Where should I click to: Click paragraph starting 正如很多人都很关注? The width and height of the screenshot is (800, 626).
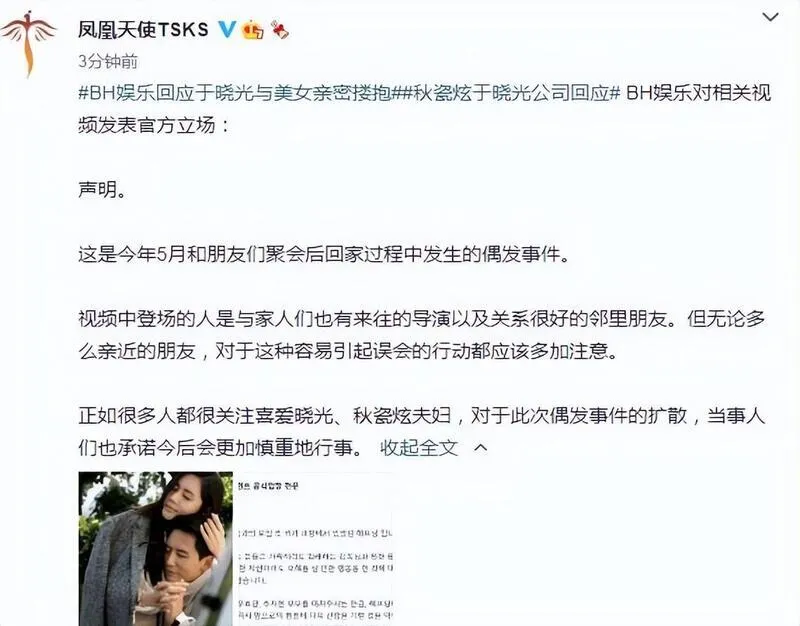[422, 432]
